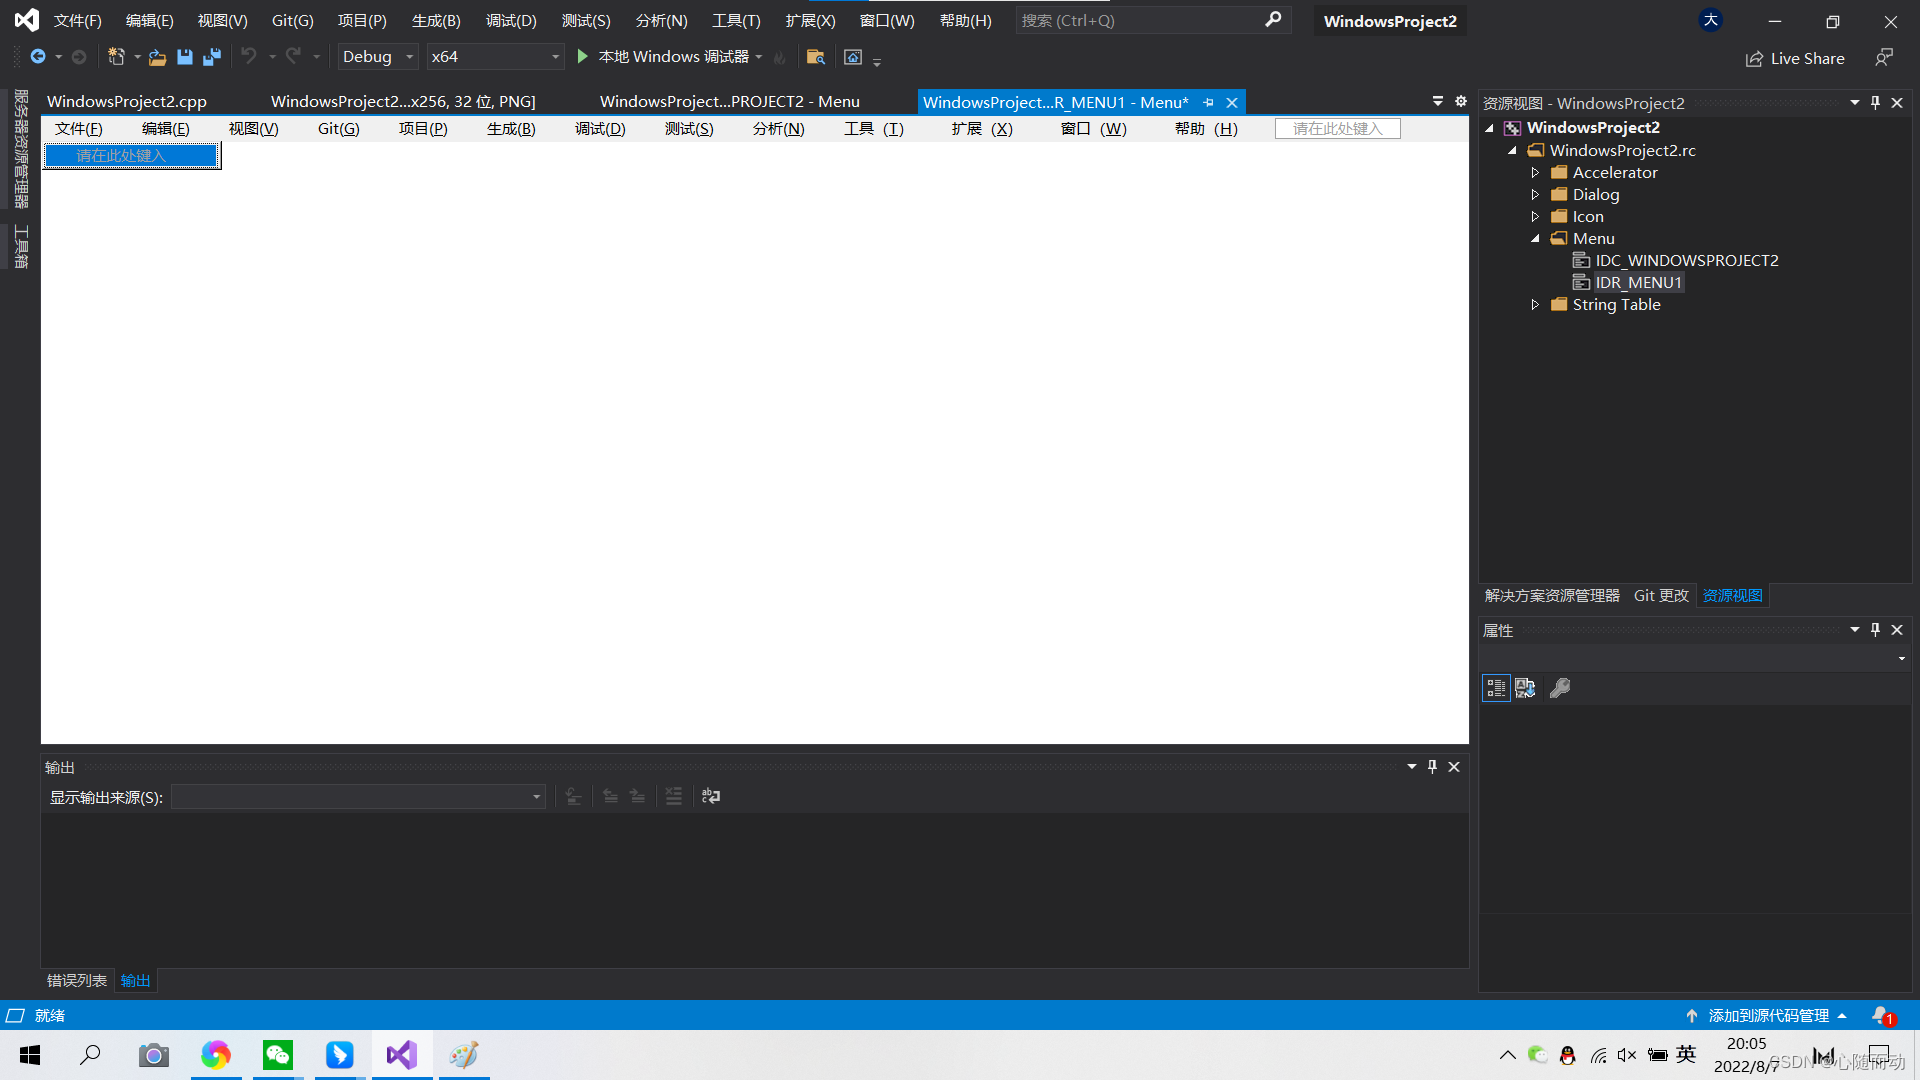
Task: Click the Live Share button
Action: coord(1796,58)
